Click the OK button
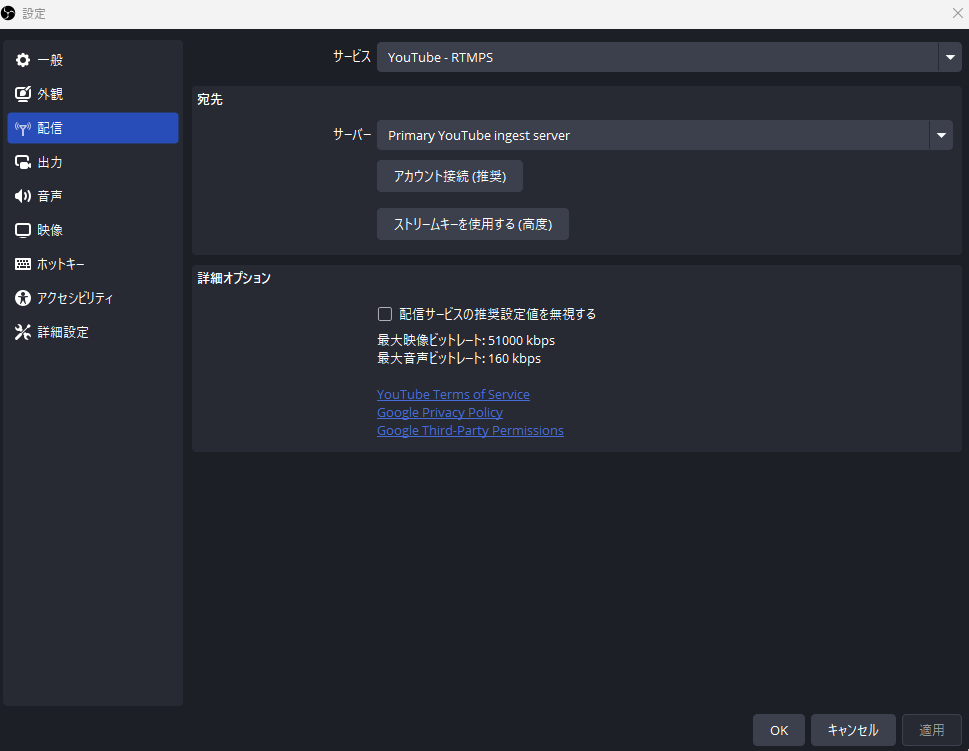The height and width of the screenshot is (751, 969). click(x=778, y=730)
